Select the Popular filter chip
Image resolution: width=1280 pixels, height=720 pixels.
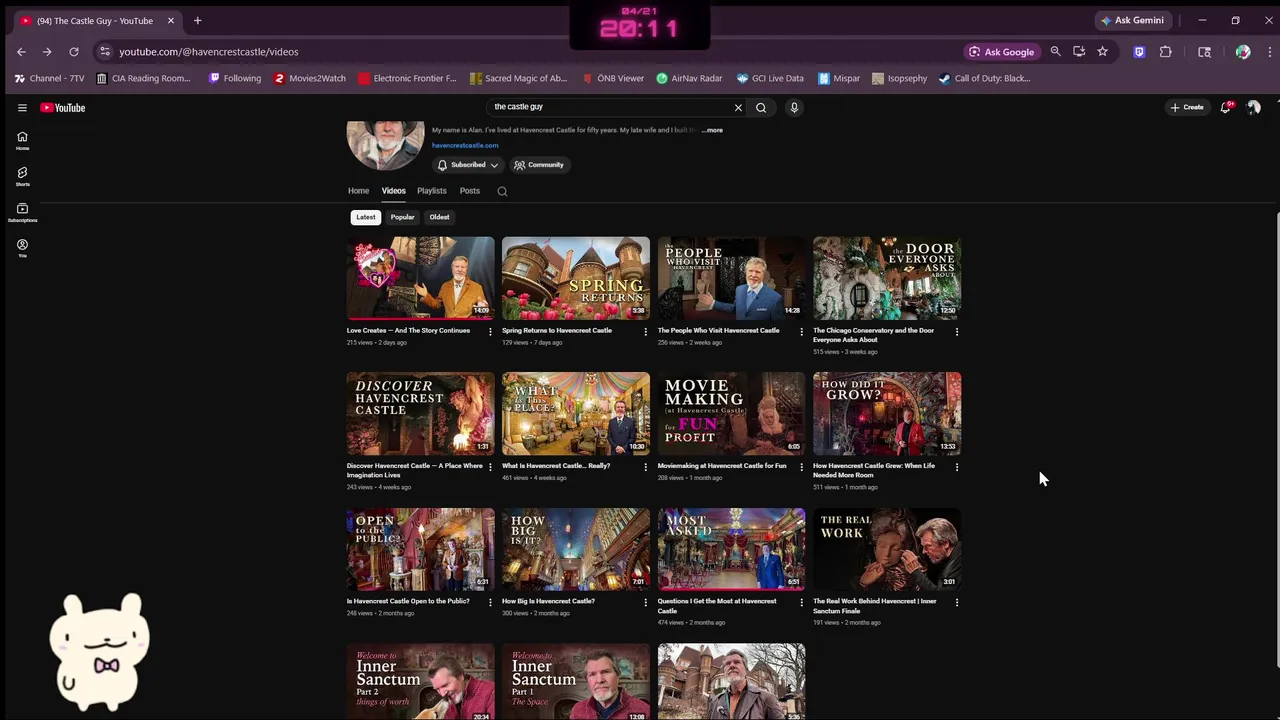pyautogui.click(x=402, y=217)
